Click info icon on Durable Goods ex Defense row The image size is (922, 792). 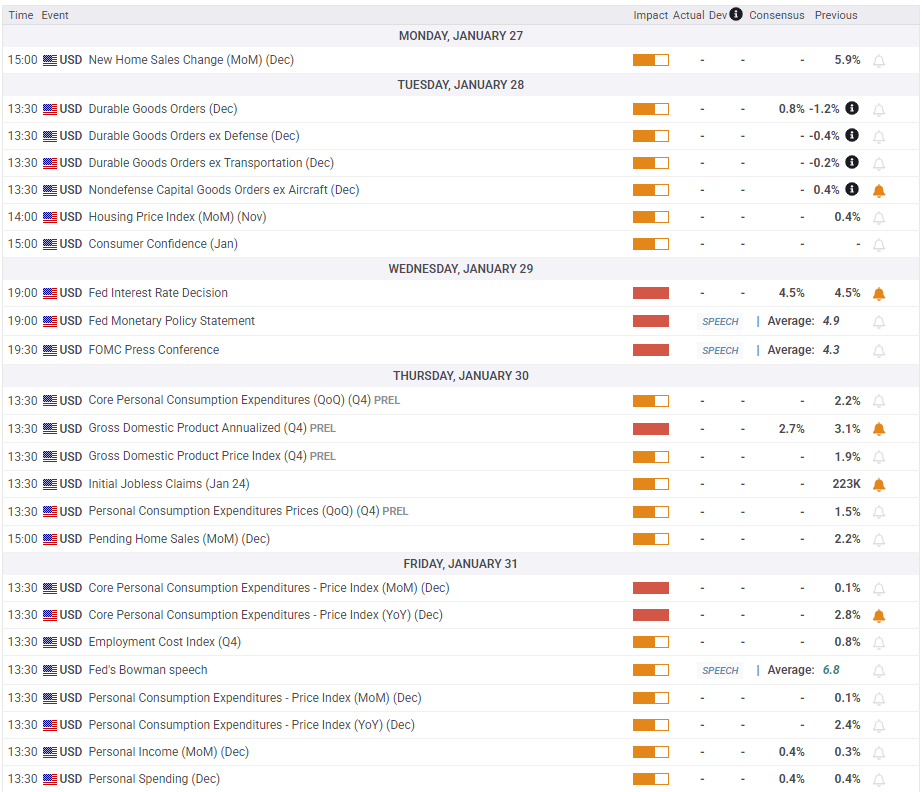point(851,135)
